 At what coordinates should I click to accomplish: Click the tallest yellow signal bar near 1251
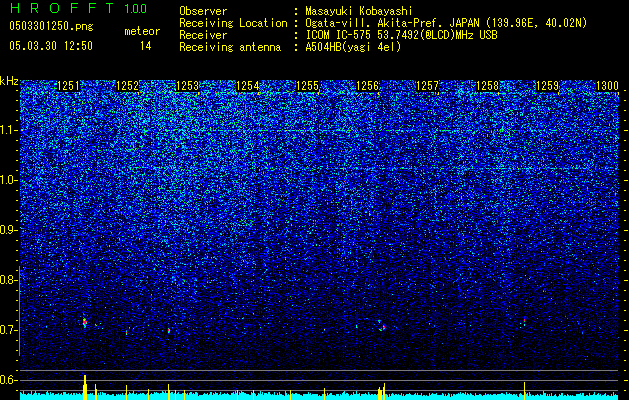click(85, 387)
